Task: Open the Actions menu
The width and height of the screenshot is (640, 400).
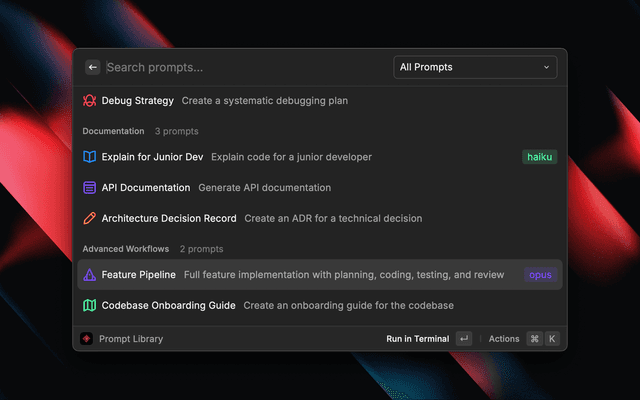Action: 504,339
